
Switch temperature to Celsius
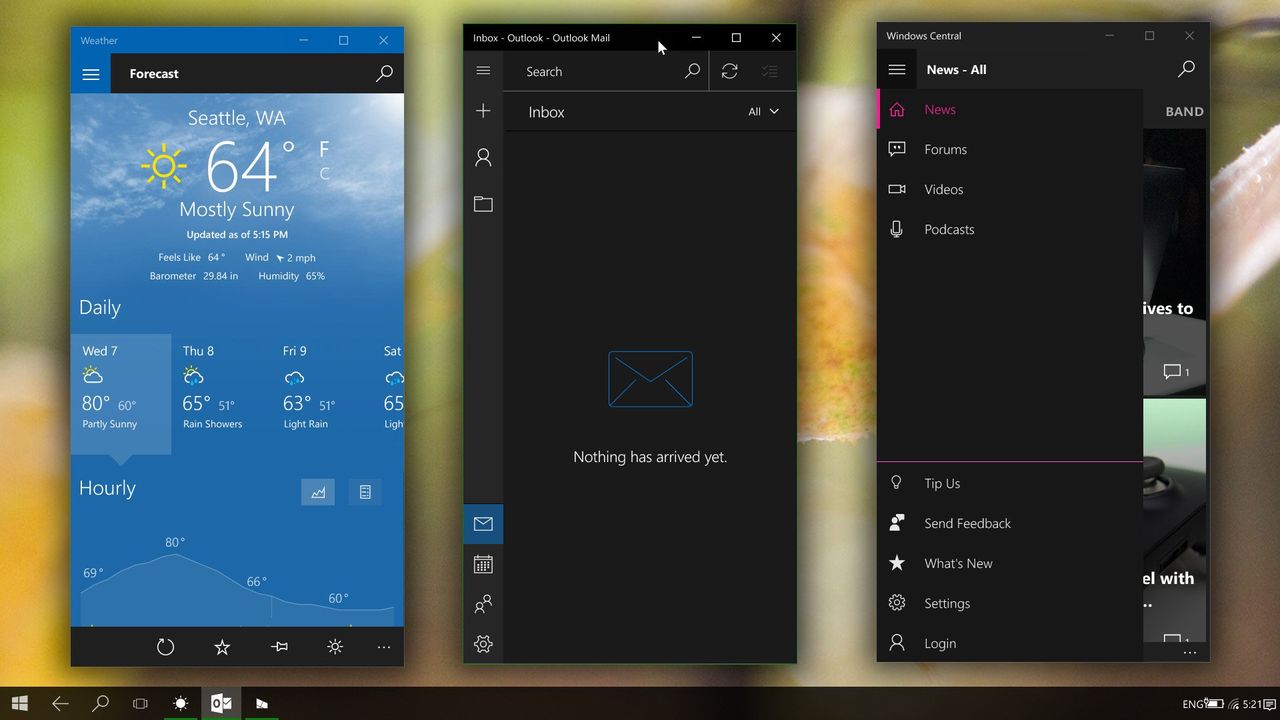pos(324,174)
